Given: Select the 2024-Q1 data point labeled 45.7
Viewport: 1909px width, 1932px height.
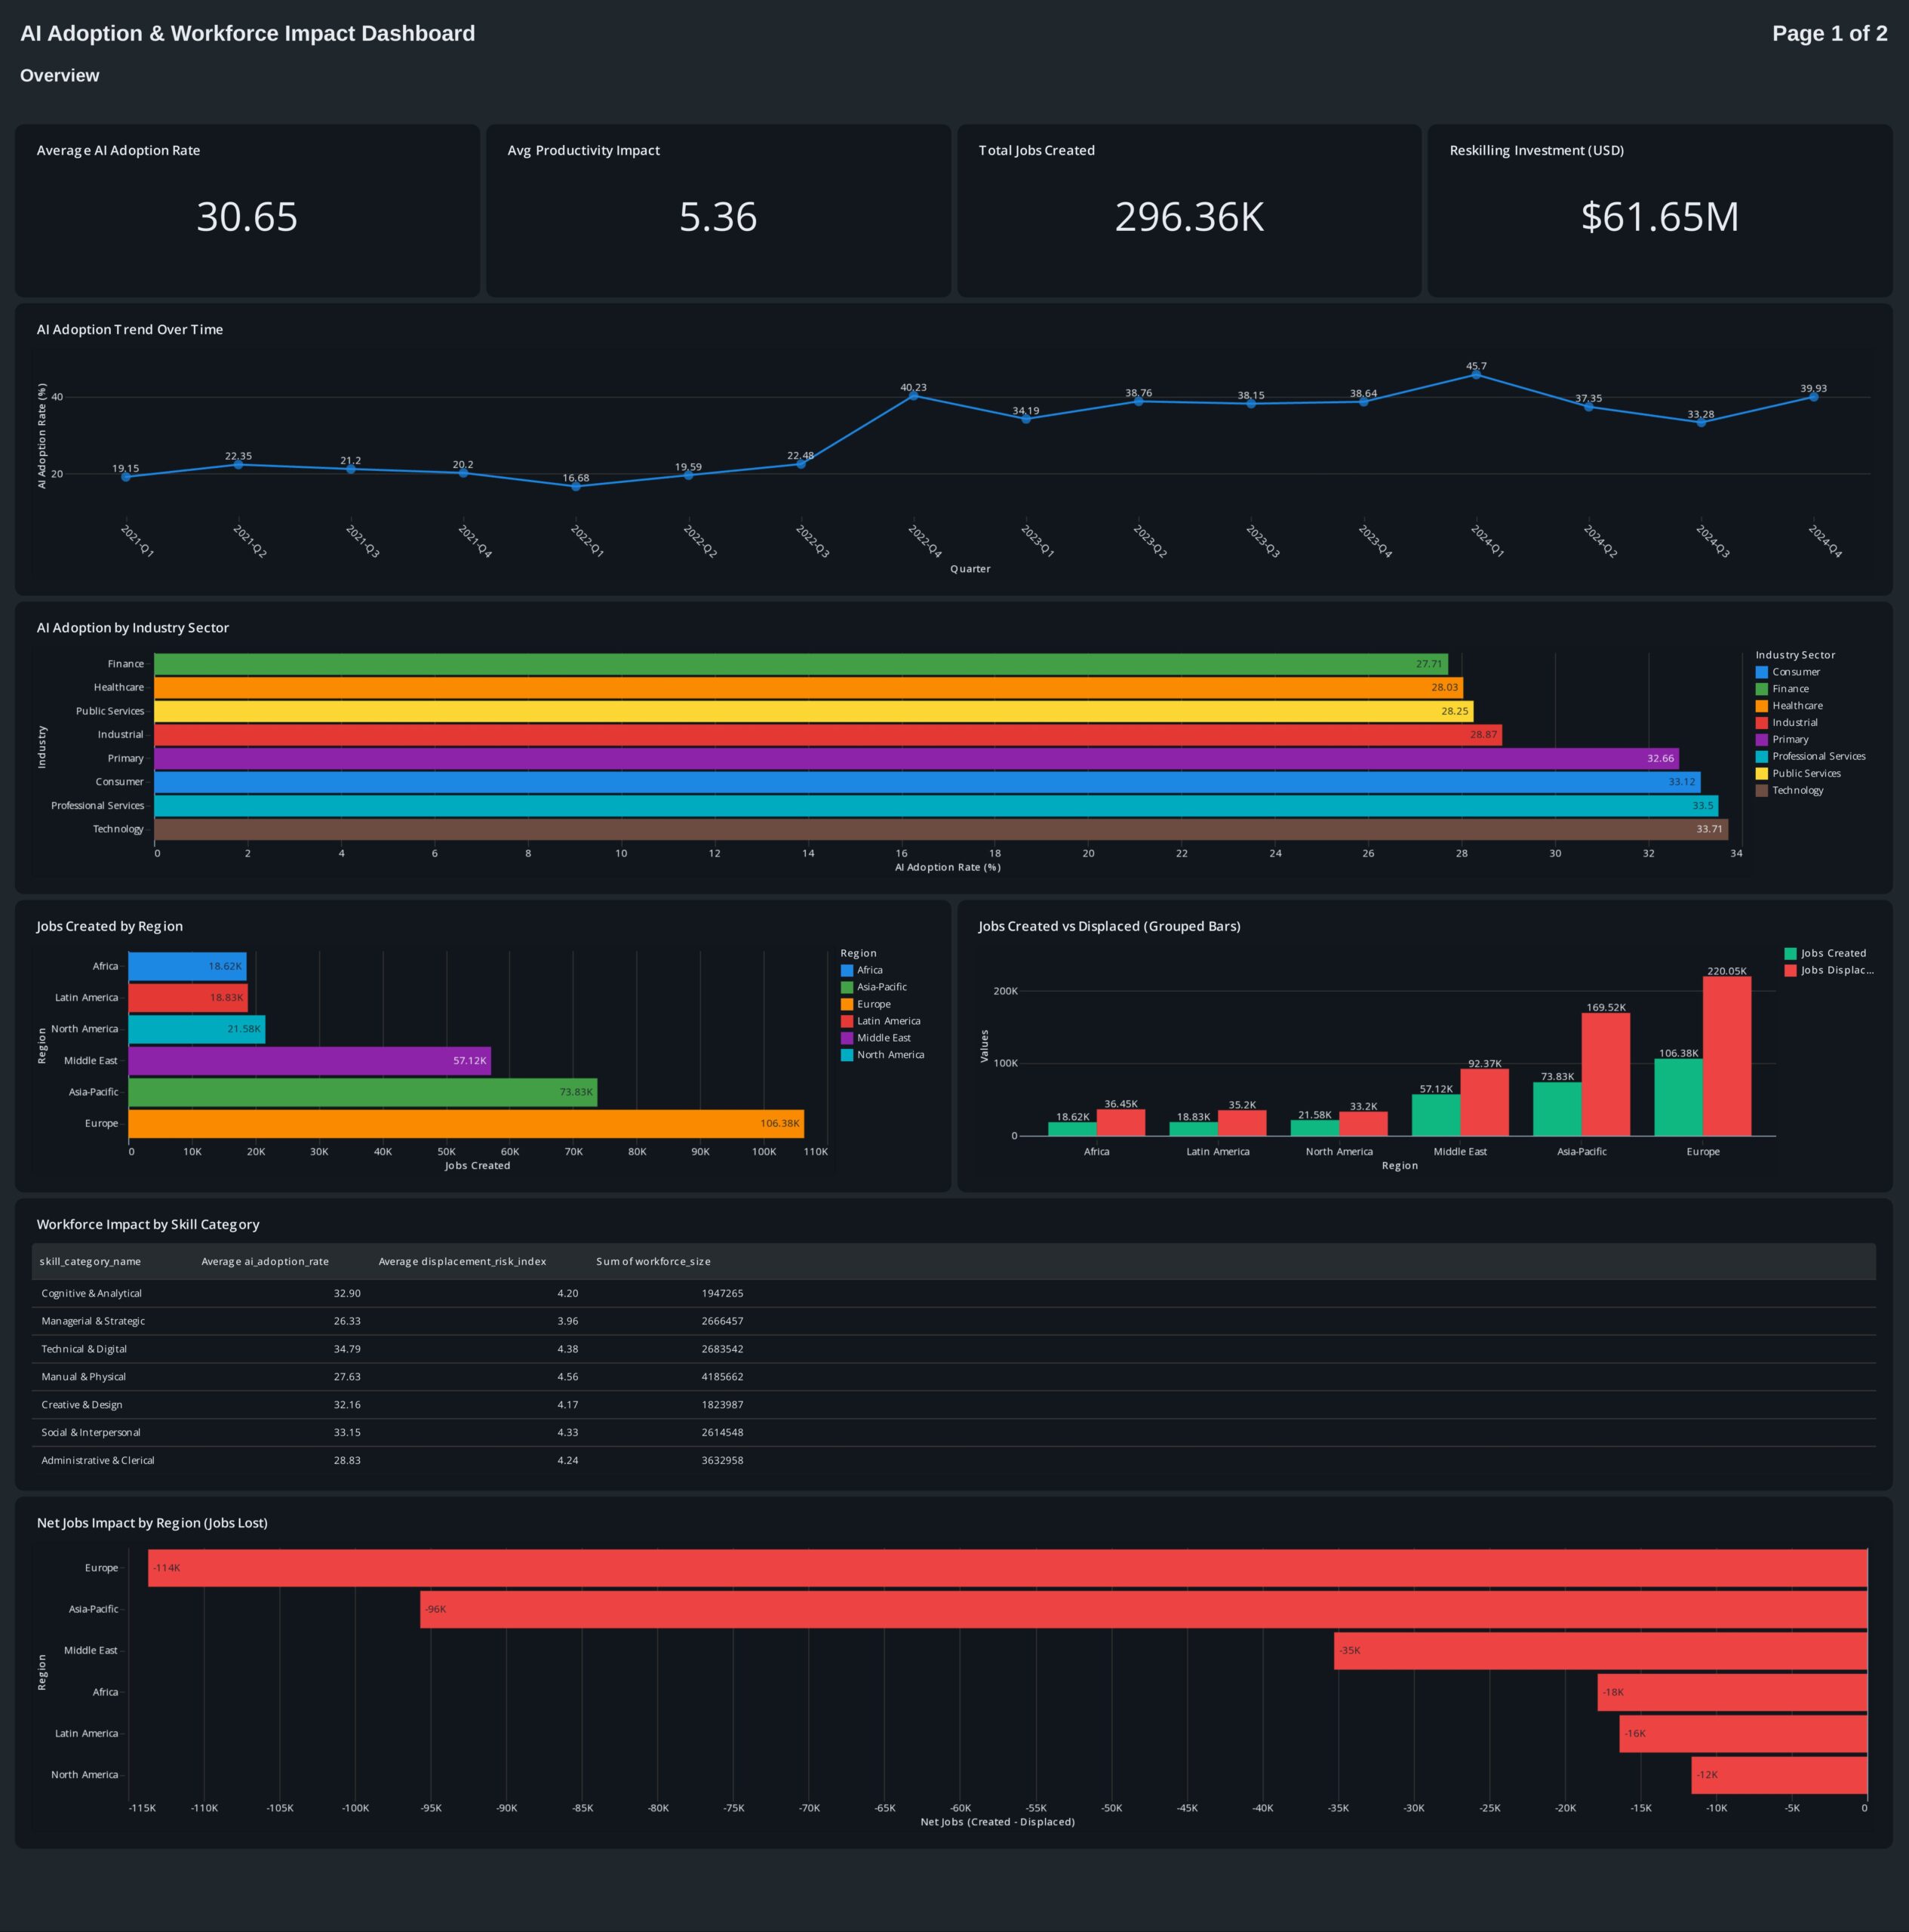Looking at the screenshot, I should 1476,375.
